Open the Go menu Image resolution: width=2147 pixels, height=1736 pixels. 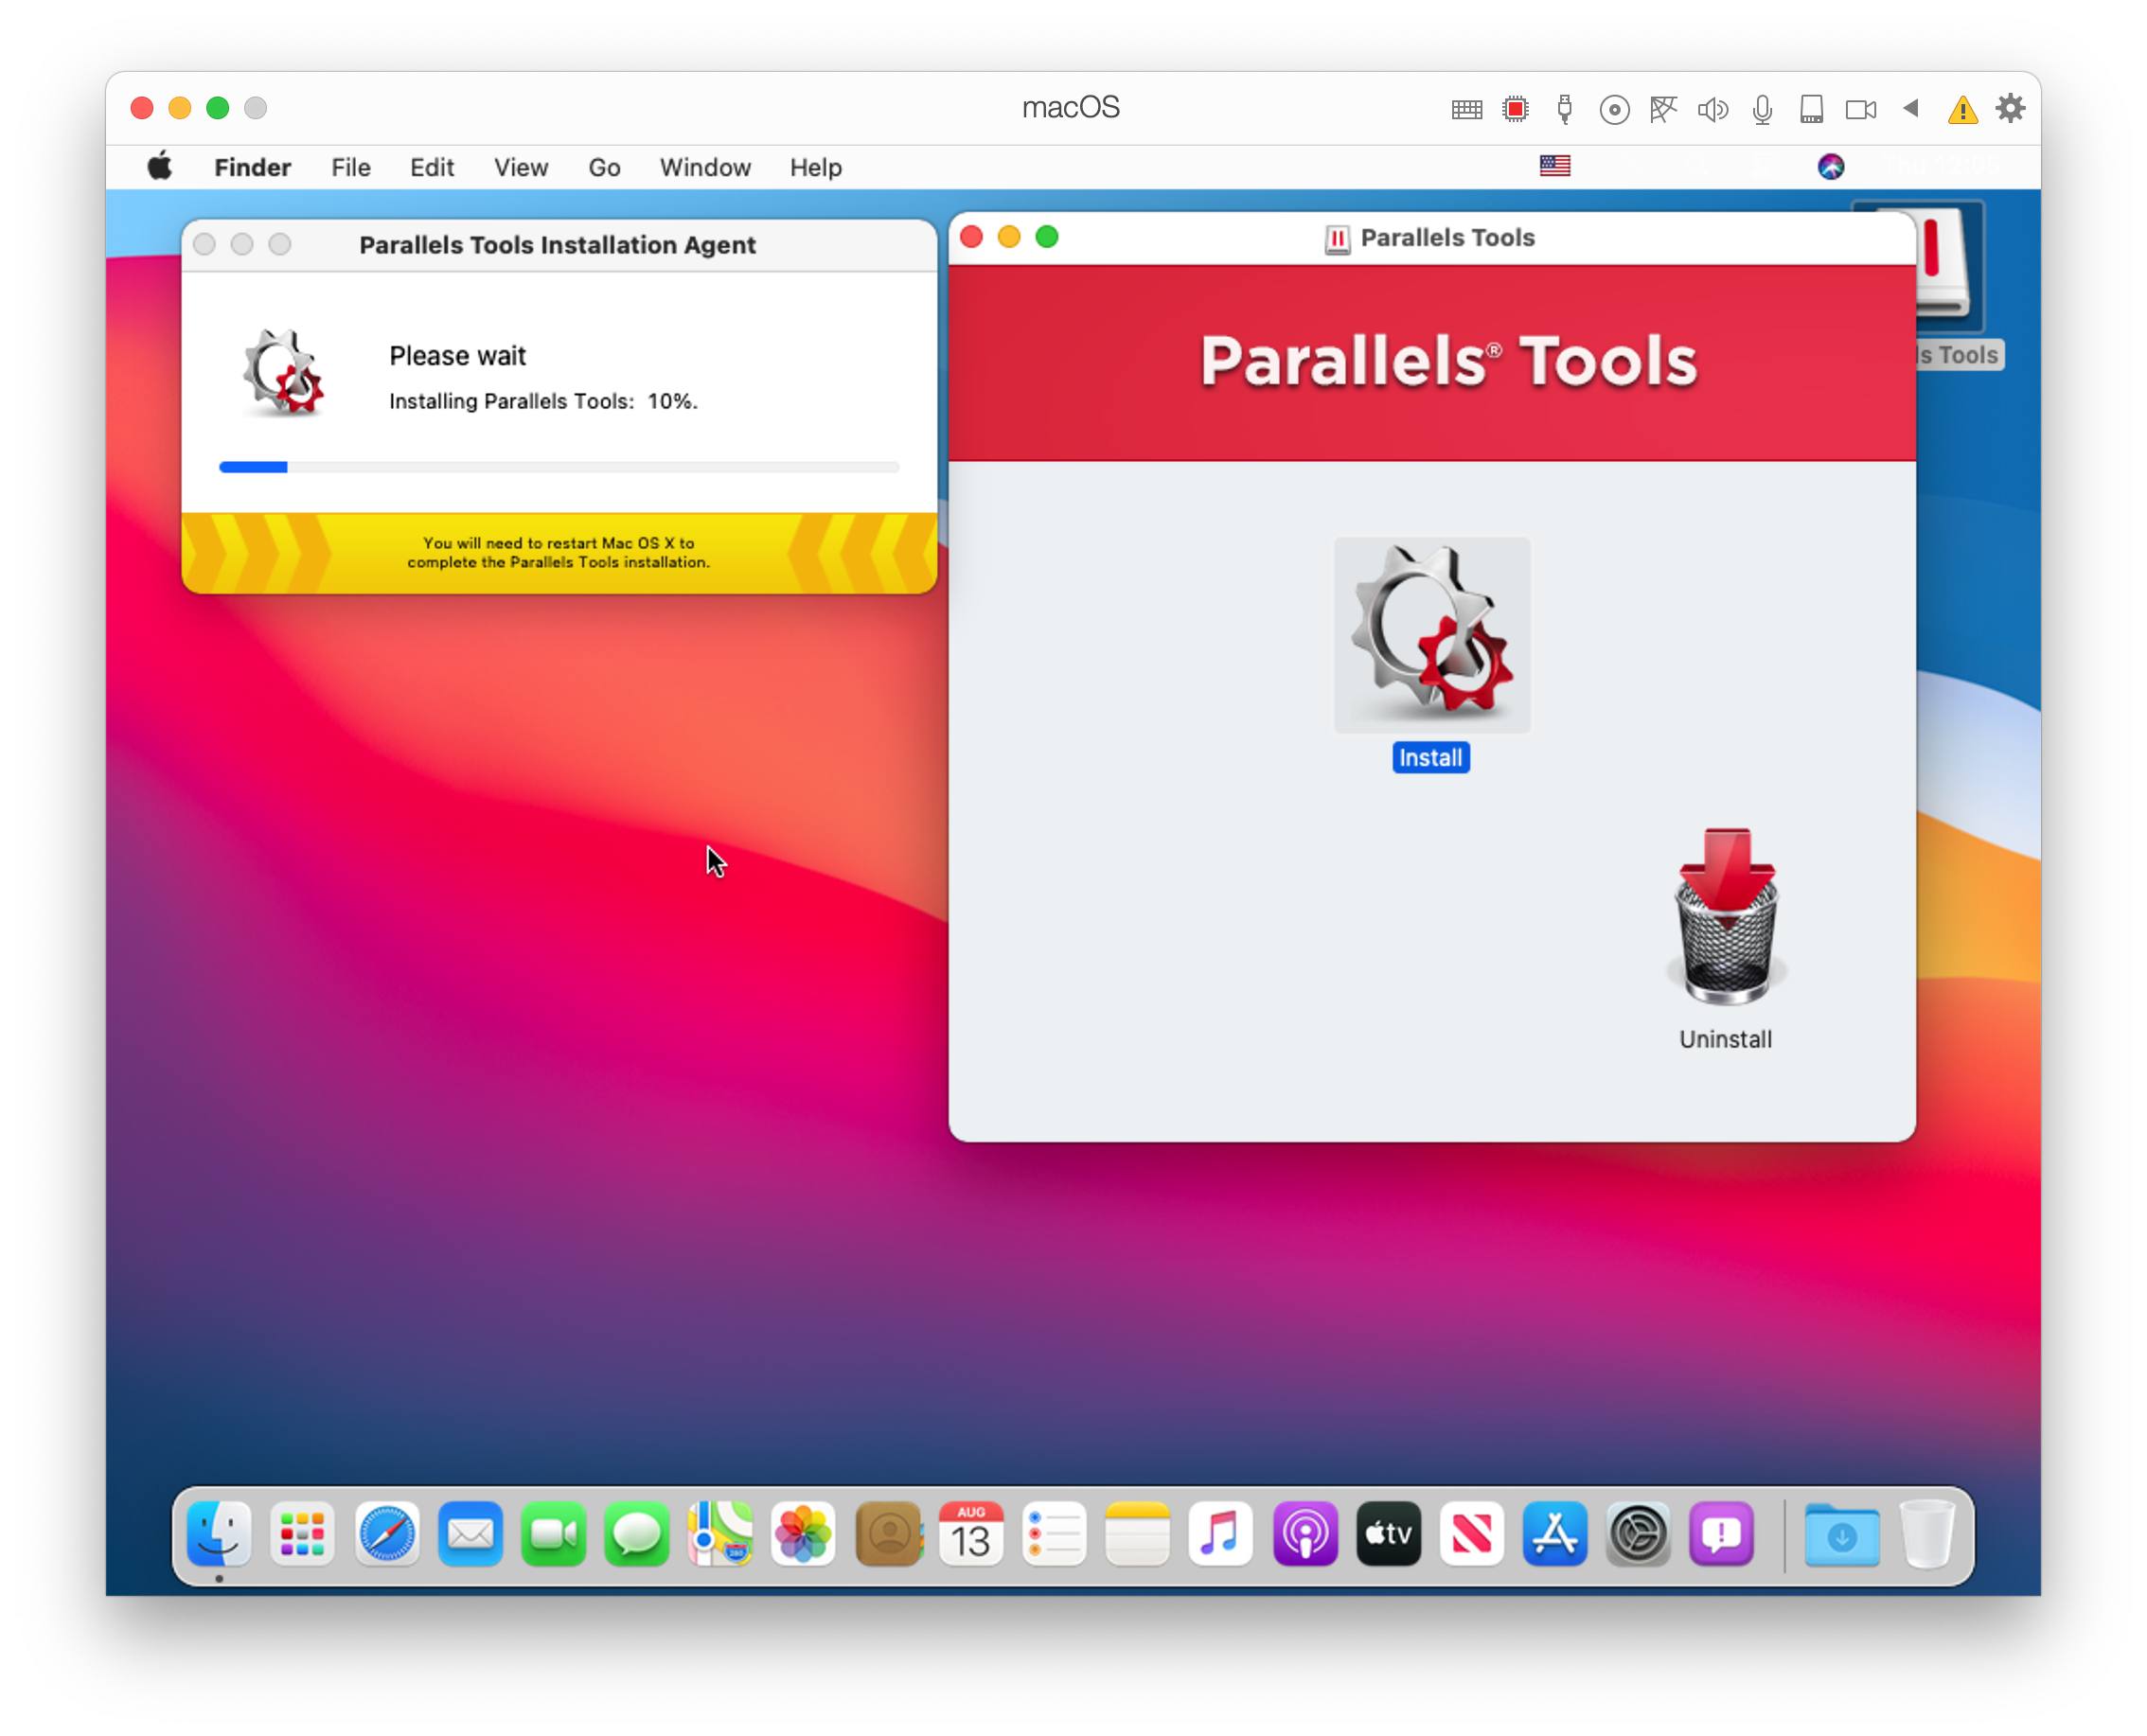click(x=604, y=167)
